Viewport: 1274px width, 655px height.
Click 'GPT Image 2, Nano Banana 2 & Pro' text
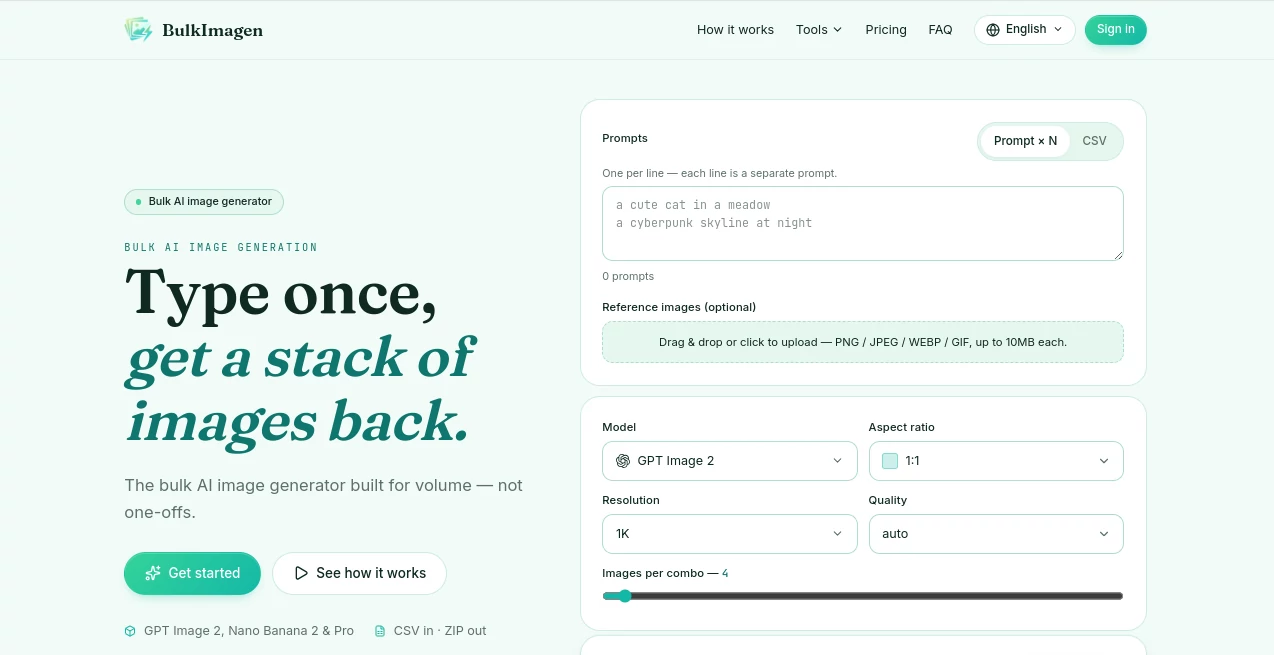click(249, 631)
